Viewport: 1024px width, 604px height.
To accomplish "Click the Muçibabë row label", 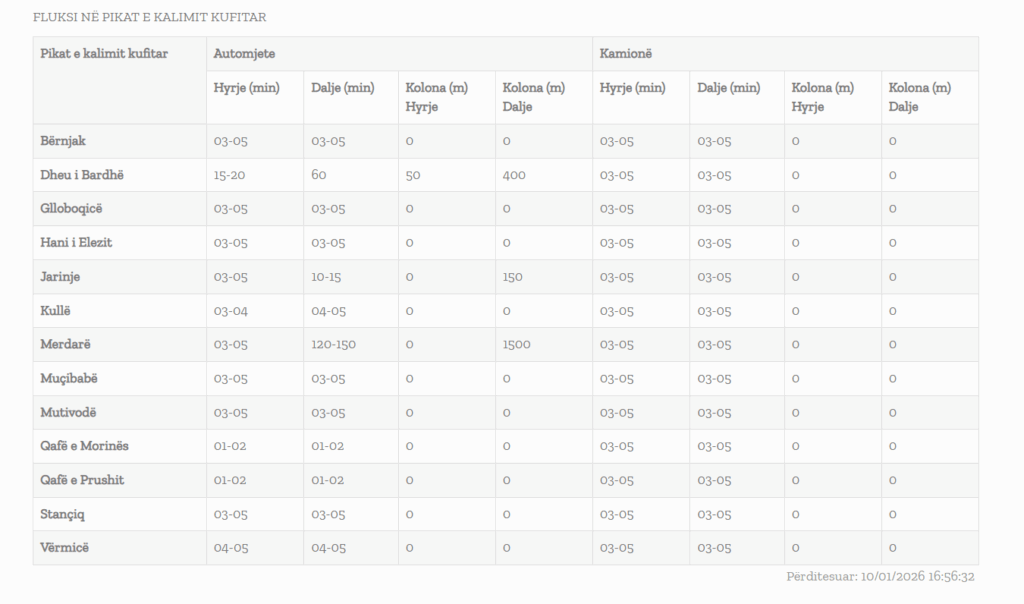I will (69, 379).
